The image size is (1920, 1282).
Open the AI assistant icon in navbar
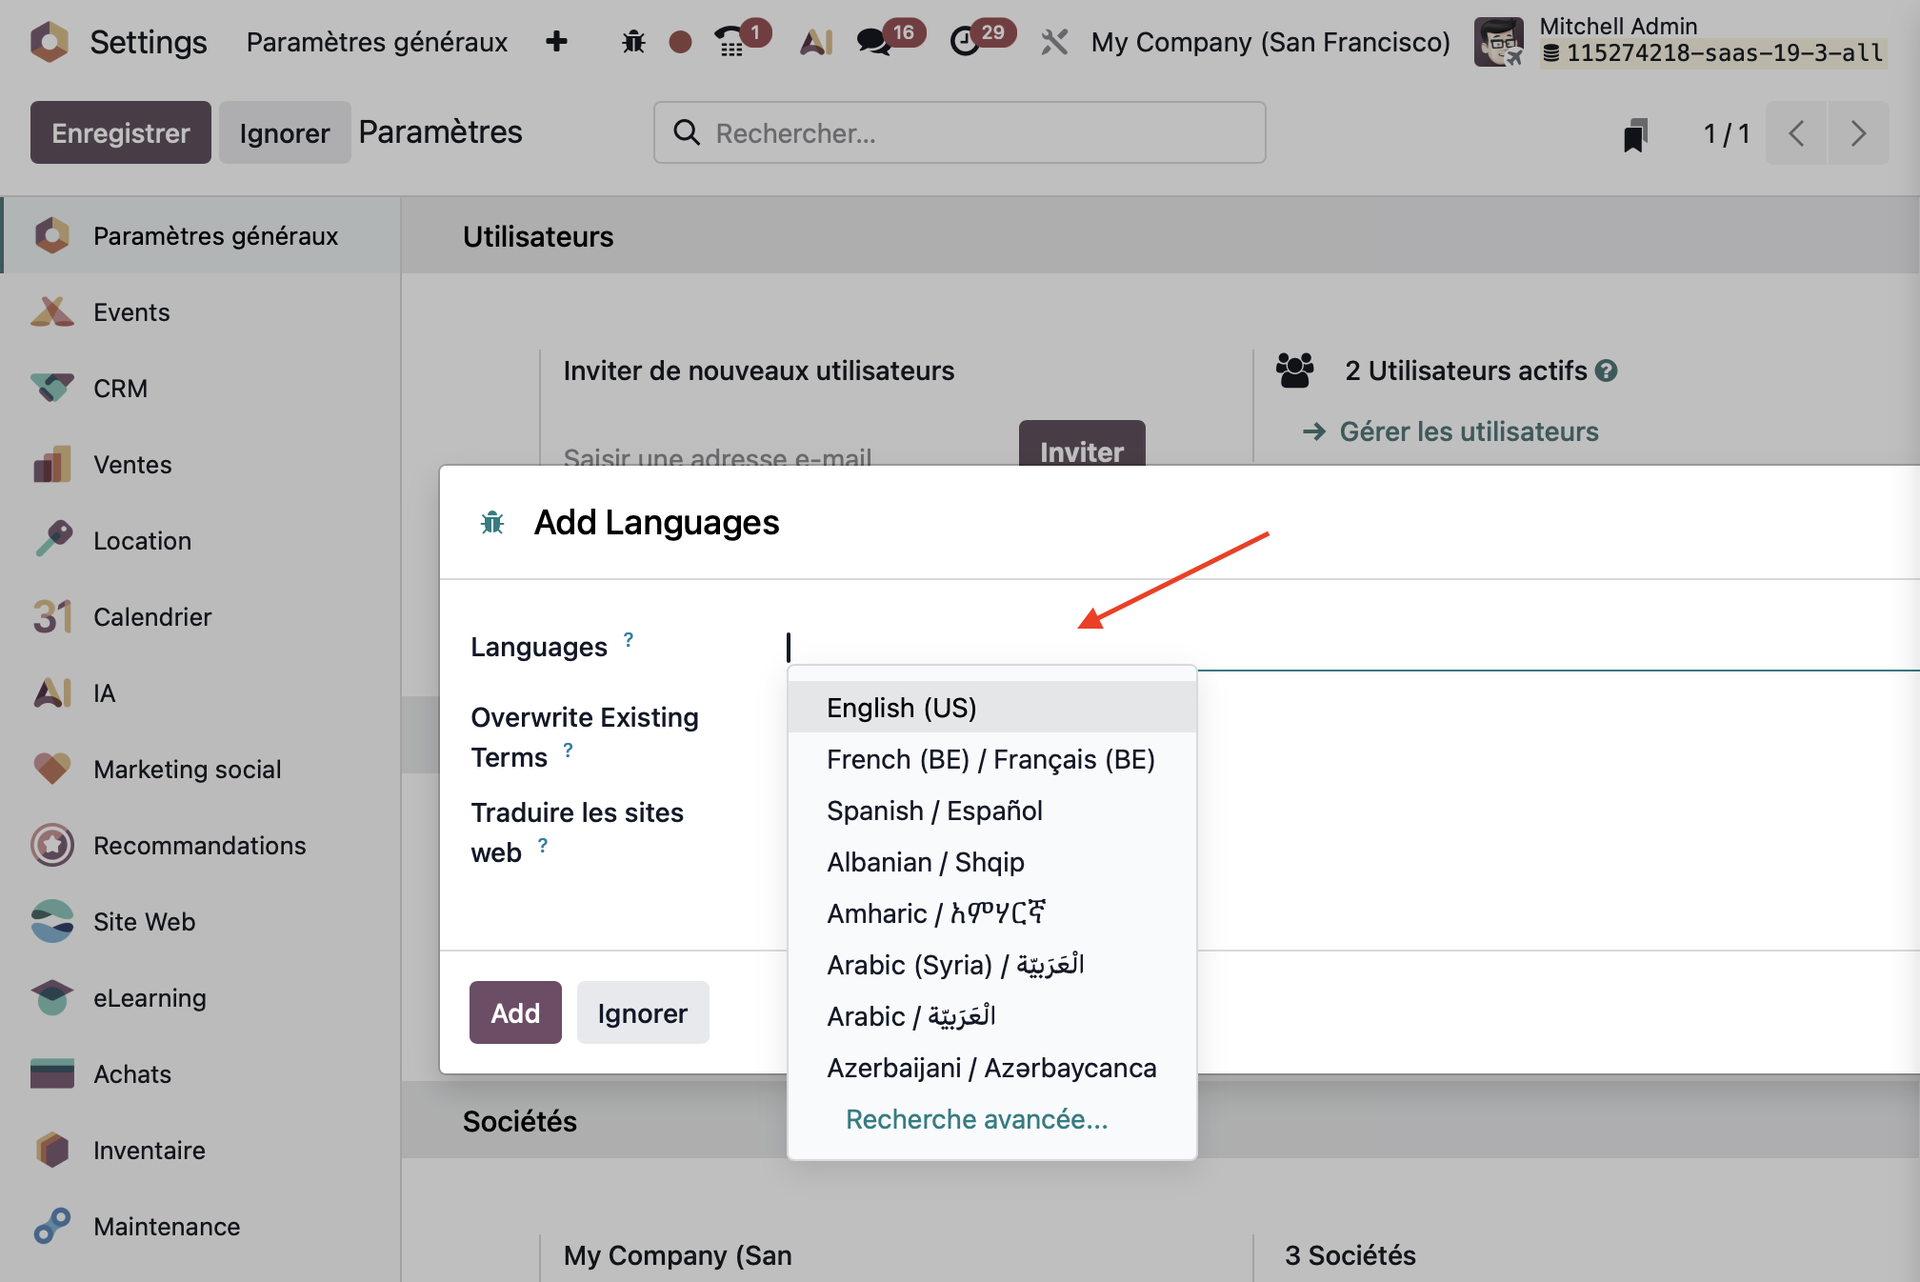click(816, 42)
